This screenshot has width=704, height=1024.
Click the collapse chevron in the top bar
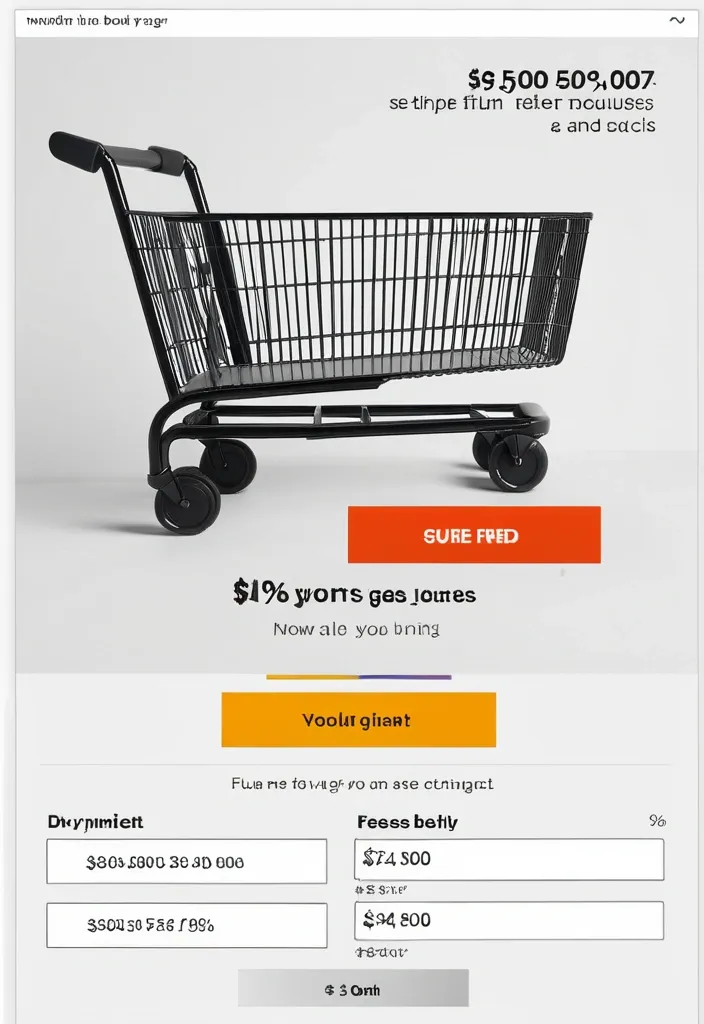[x=677, y=21]
